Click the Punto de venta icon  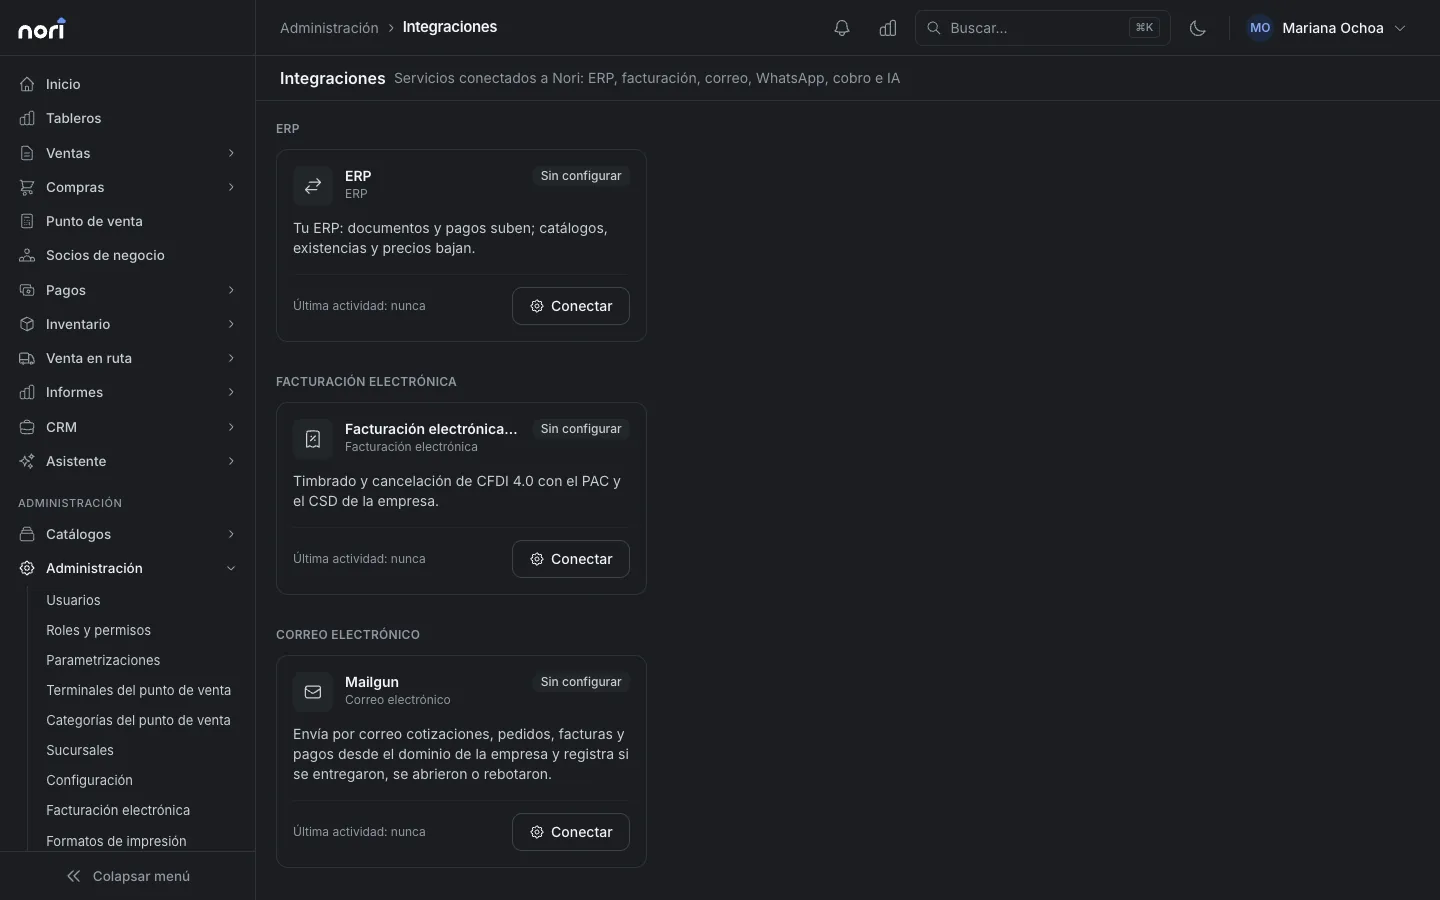point(27,221)
